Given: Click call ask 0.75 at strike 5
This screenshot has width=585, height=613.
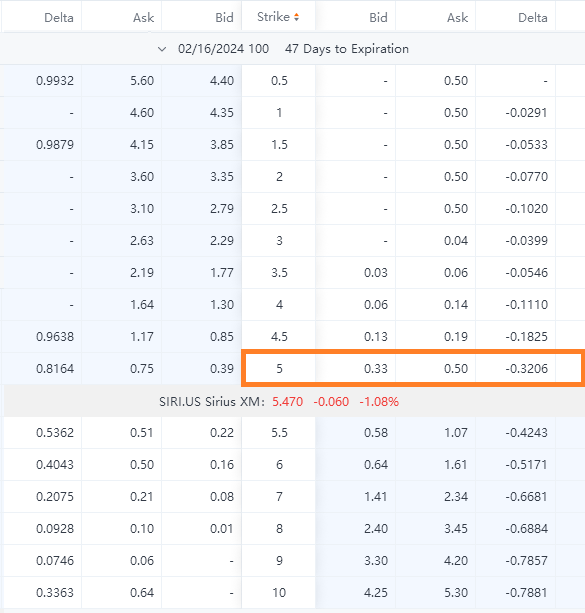Looking at the screenshot, I should point(142,369).
